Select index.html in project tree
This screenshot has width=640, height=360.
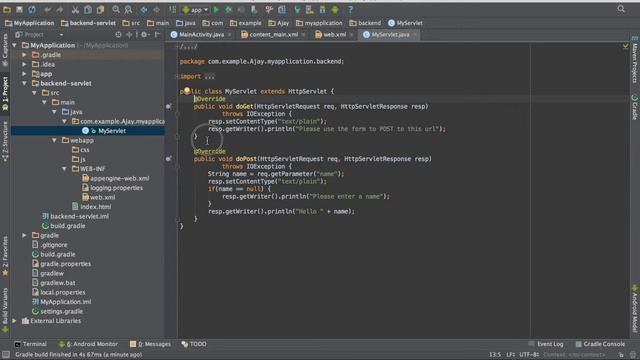pyautogui.click(x=91, y=207)
